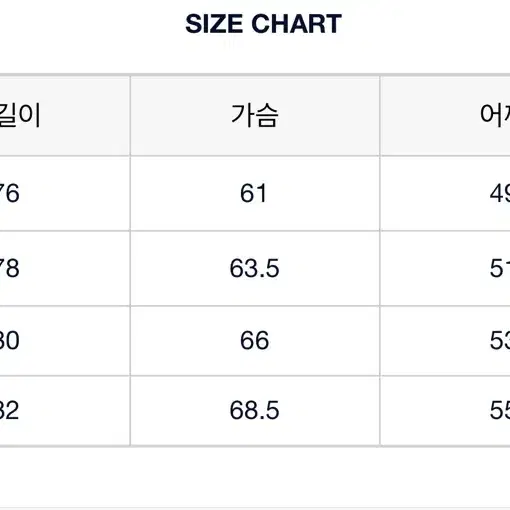Click the word CHART in the title
This screenshot has height=510, width=510.
pyautogui.click(x=296, y=24)
